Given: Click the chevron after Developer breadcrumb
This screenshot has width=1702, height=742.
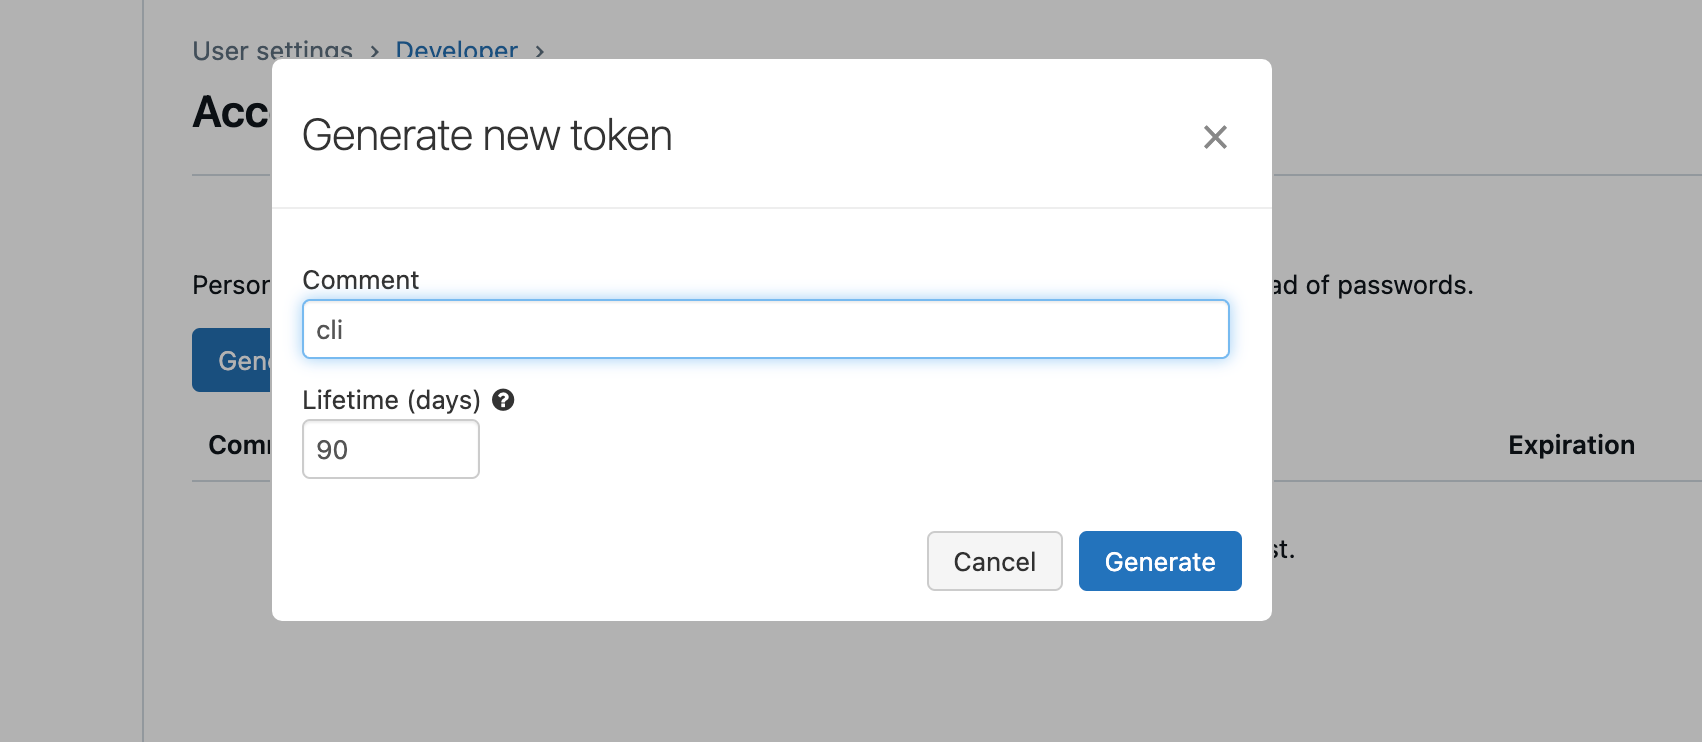Looking at the screenshot, I should pyautogui.click(x=540, y=52).
